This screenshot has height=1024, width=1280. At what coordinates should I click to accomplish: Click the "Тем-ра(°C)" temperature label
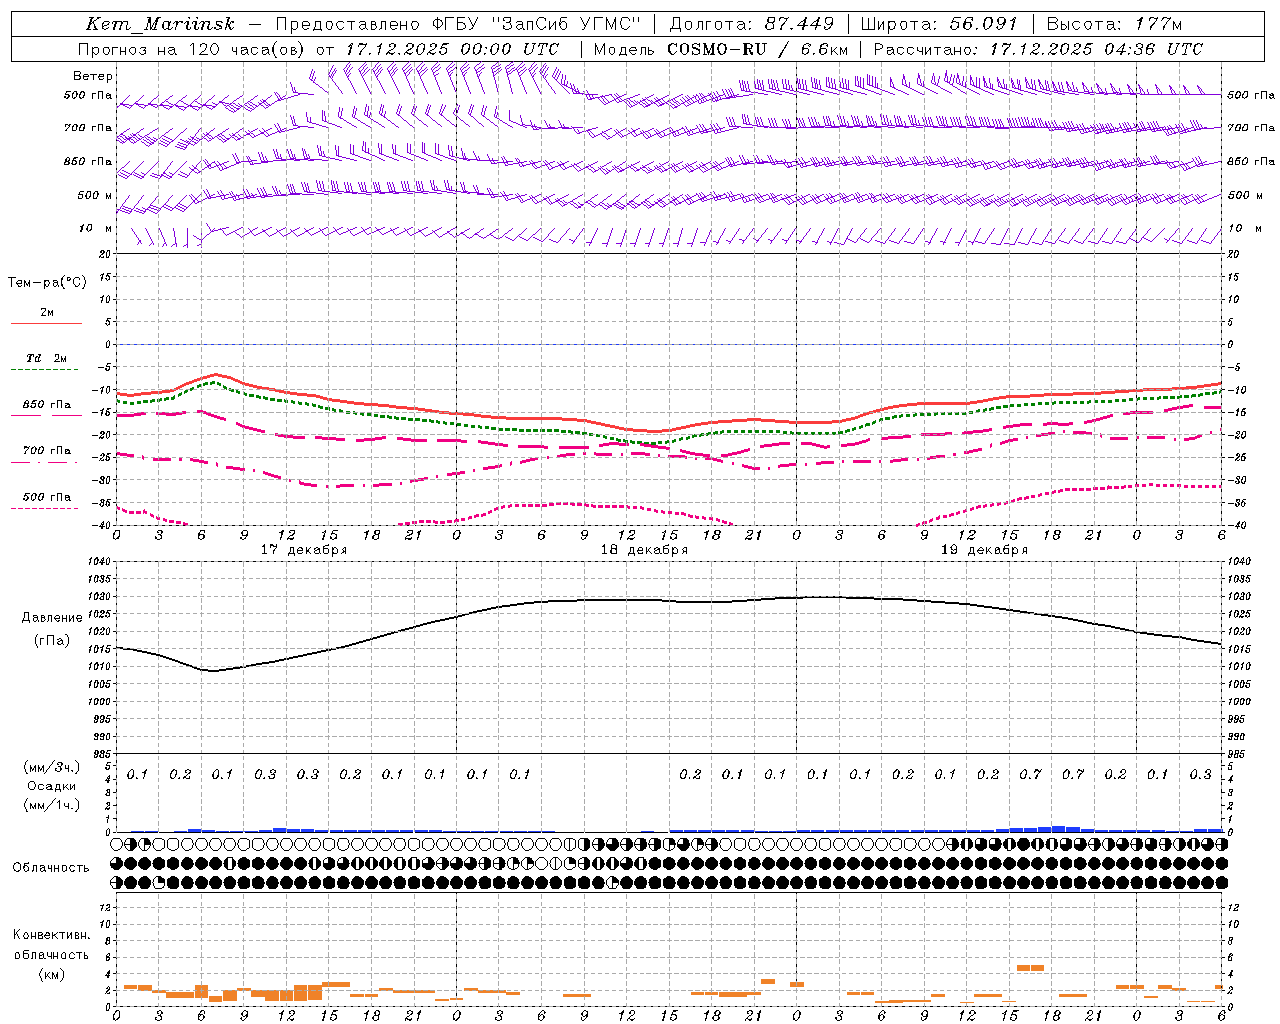47,283
